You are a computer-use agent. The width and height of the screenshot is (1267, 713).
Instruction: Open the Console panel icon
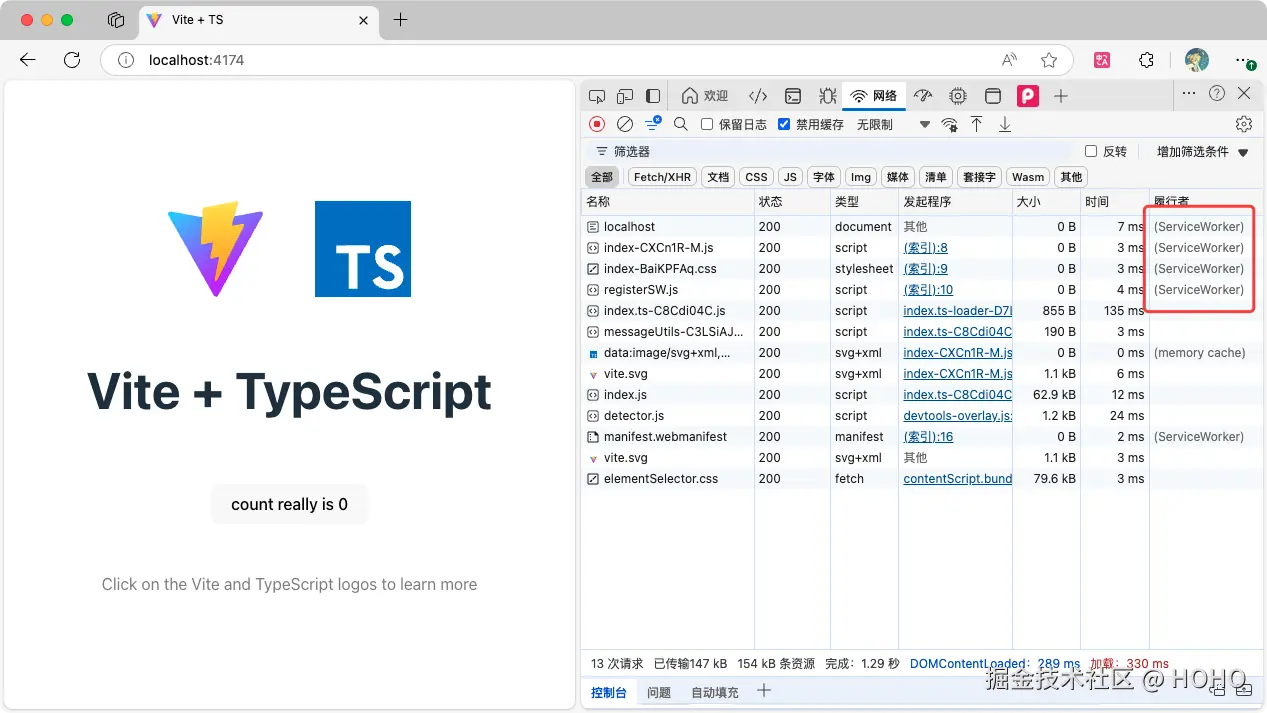[792, 96]
